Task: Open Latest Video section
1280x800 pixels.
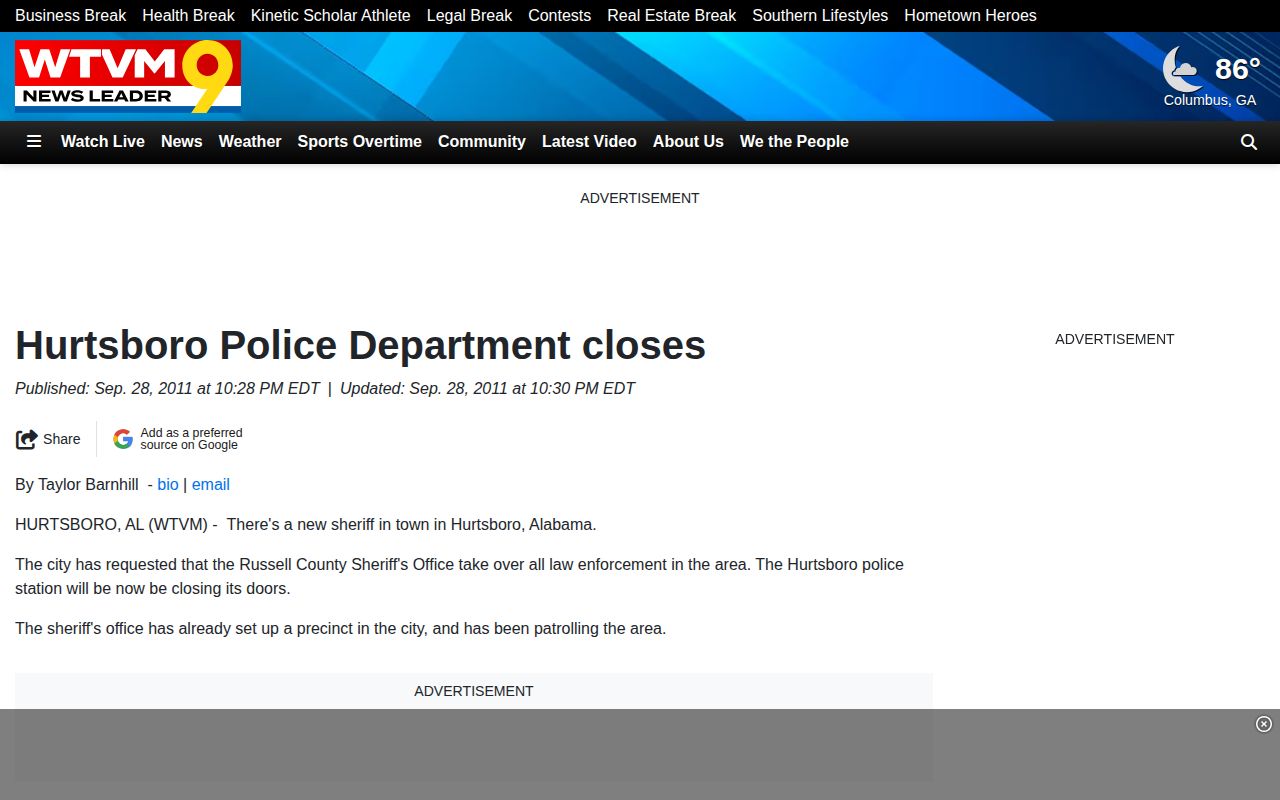Action: click(x=589, y=142)
